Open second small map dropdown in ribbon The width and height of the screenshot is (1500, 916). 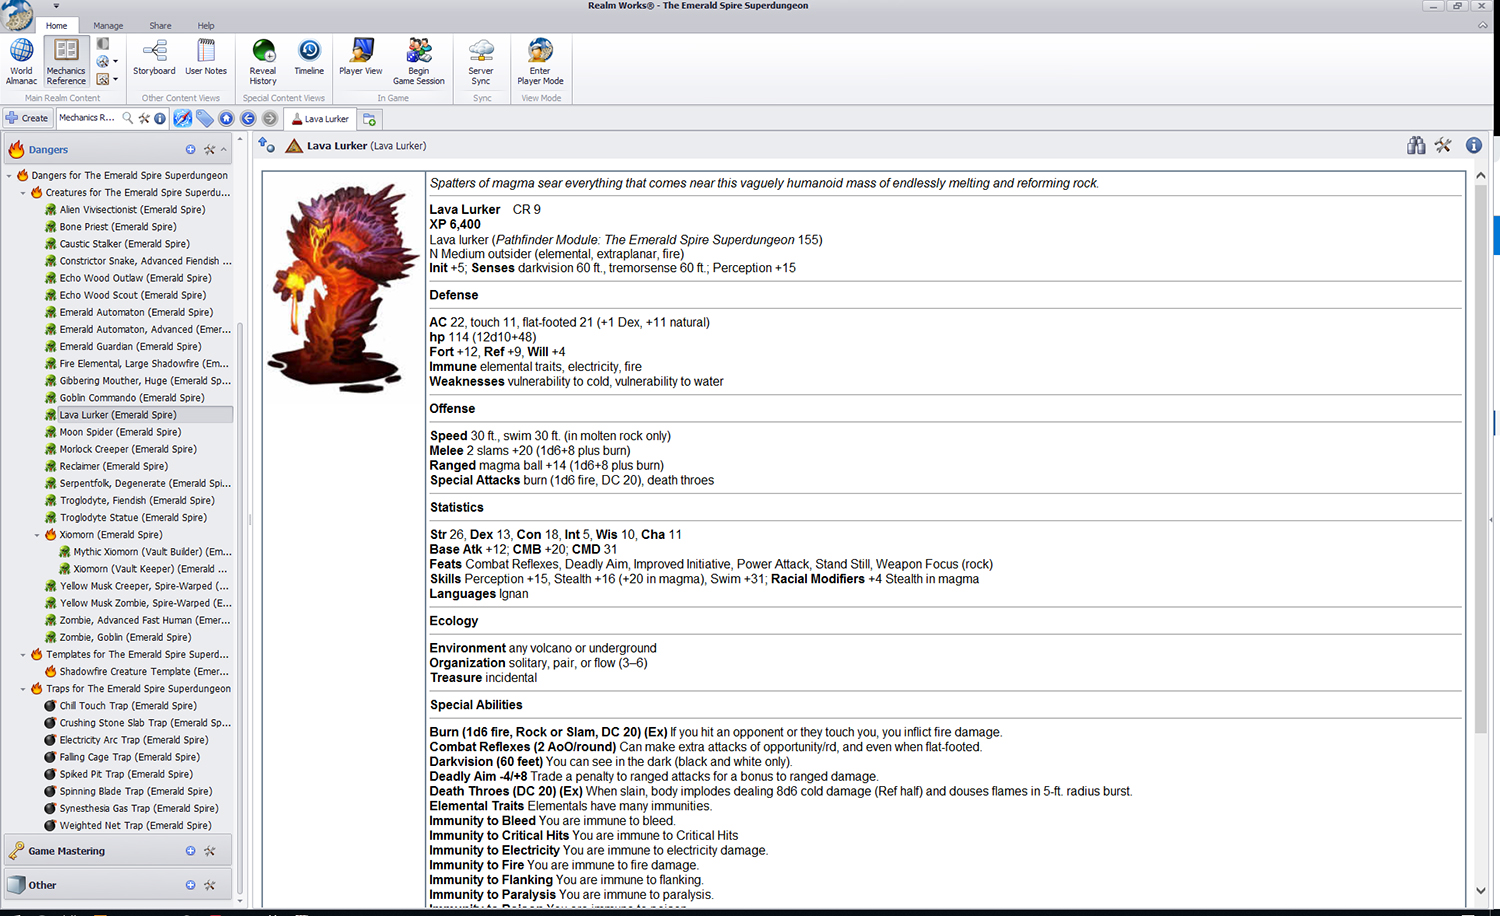tap(107, 79)
